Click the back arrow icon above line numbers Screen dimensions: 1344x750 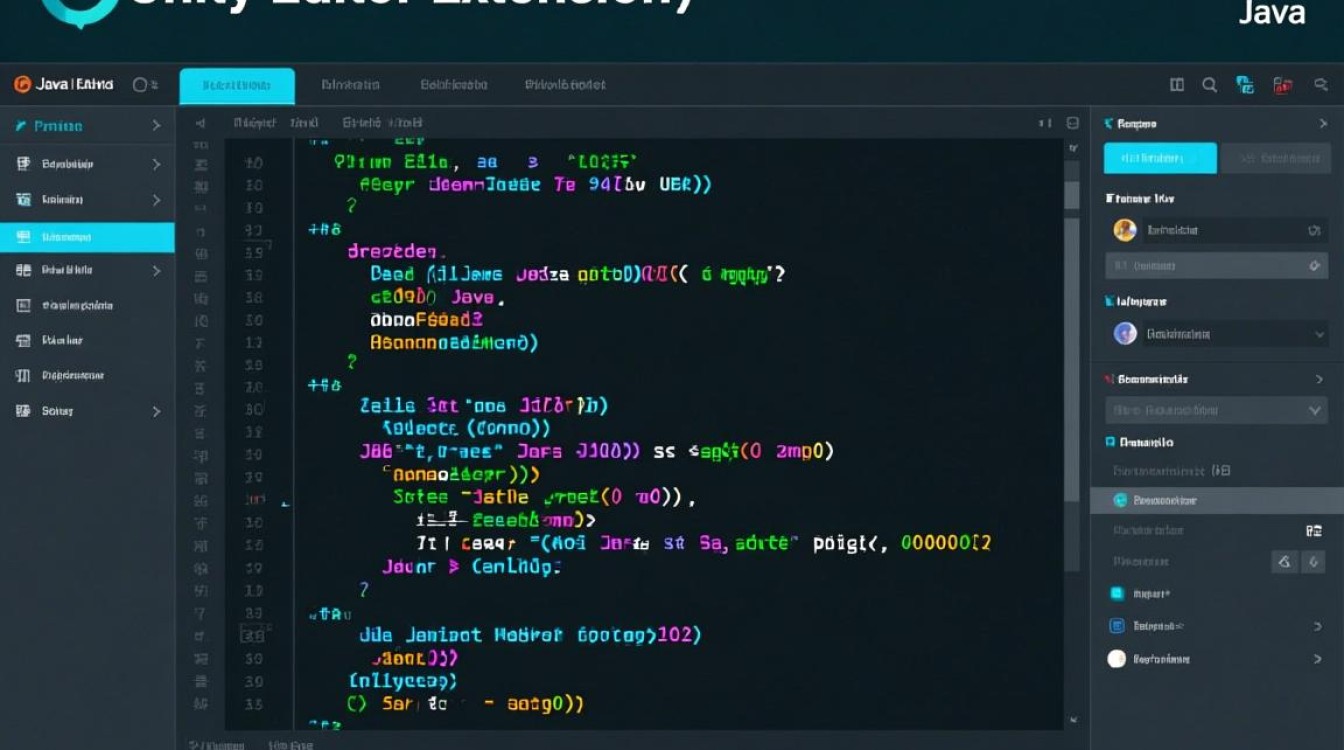(200, 123)
